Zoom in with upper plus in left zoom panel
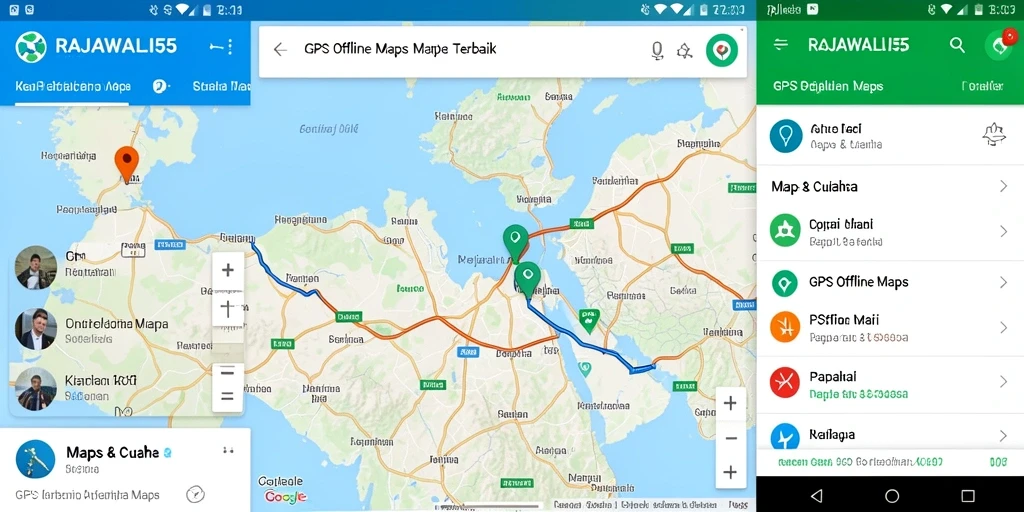This screenshot has width=1024, height=512. (x=228, y=270)
